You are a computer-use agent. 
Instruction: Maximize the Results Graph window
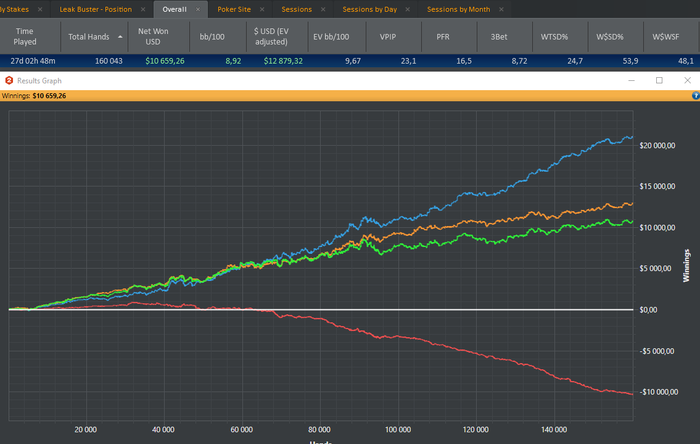click(659, 80)
